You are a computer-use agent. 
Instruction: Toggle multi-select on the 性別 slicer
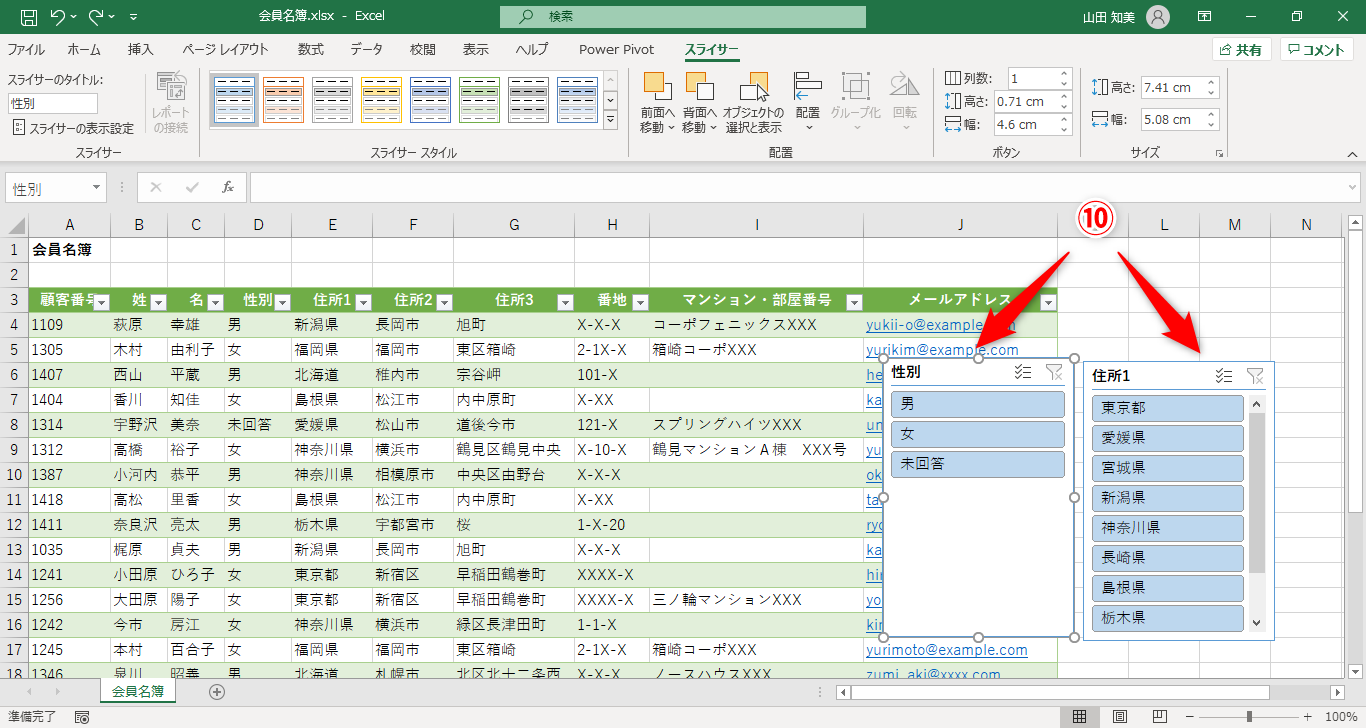tap(1022, 373)
